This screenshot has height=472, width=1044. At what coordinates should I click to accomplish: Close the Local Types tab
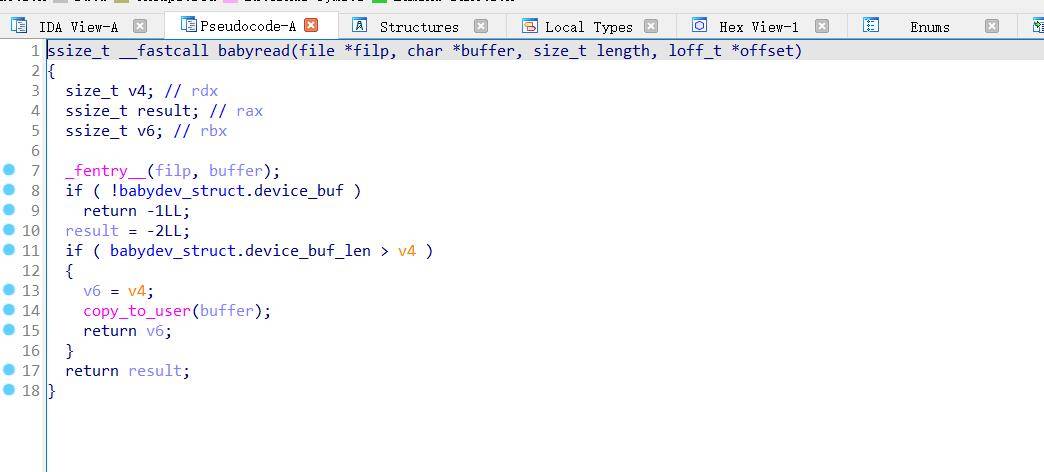click(651, 26)
